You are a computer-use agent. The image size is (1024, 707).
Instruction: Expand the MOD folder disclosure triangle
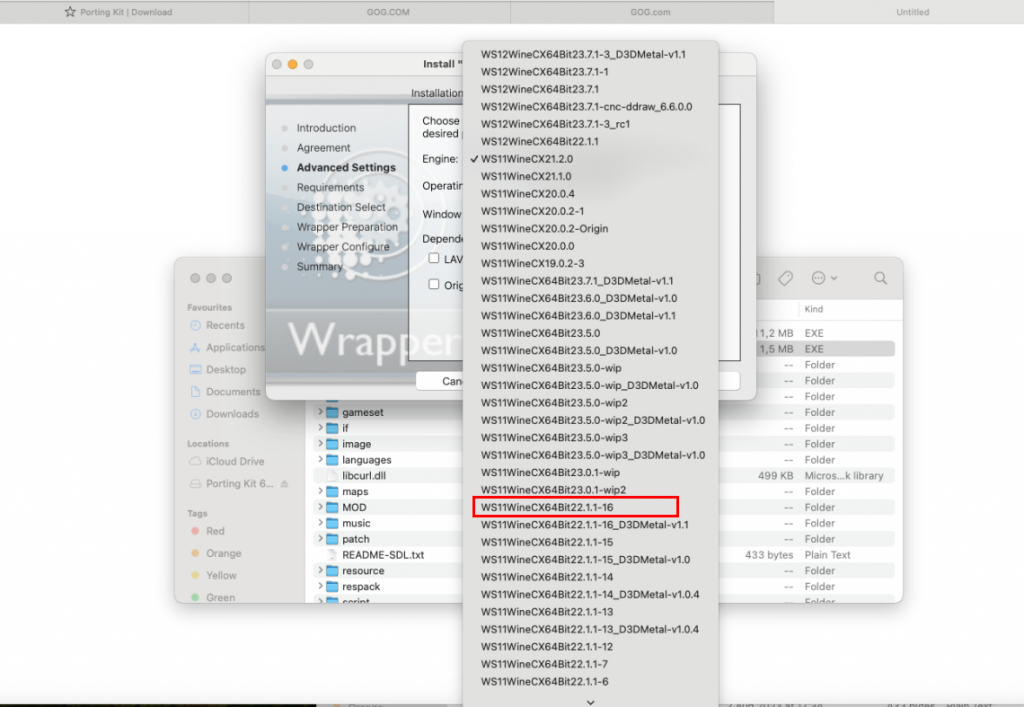(322, 507)
